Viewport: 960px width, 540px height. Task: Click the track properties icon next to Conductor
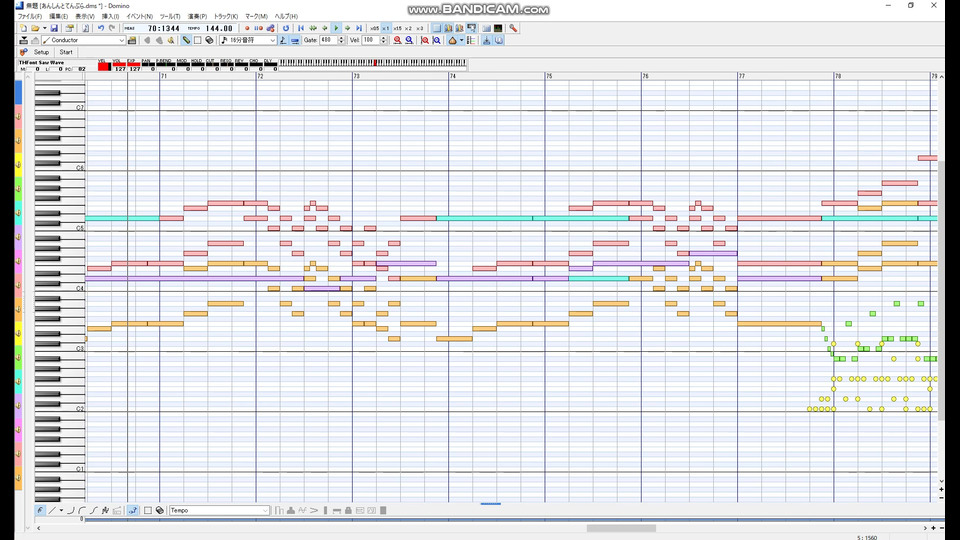click(x=132, y=40)
